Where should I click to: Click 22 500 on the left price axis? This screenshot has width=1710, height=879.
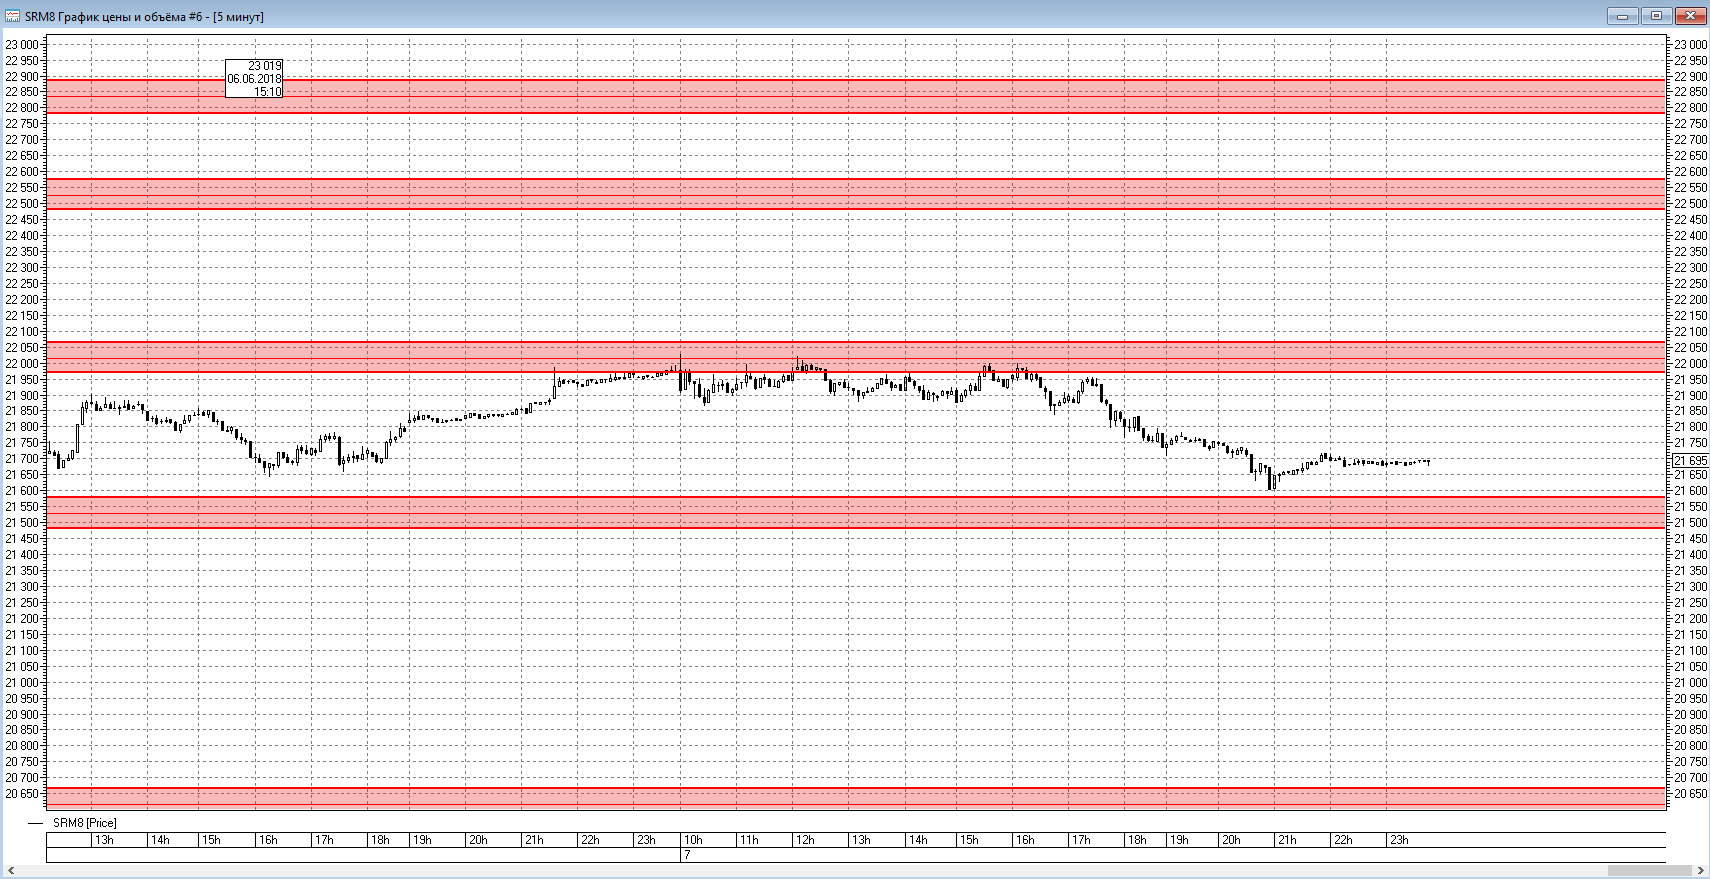pos(22,204)
